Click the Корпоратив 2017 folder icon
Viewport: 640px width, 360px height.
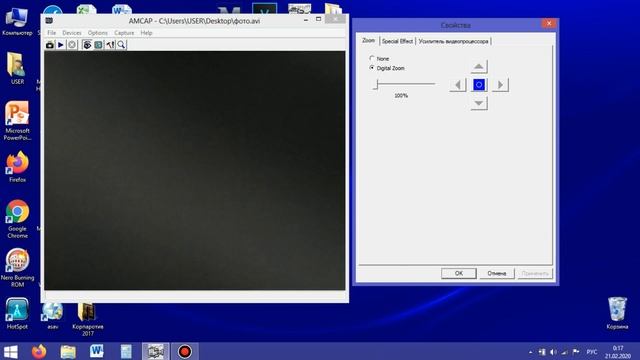87,319
